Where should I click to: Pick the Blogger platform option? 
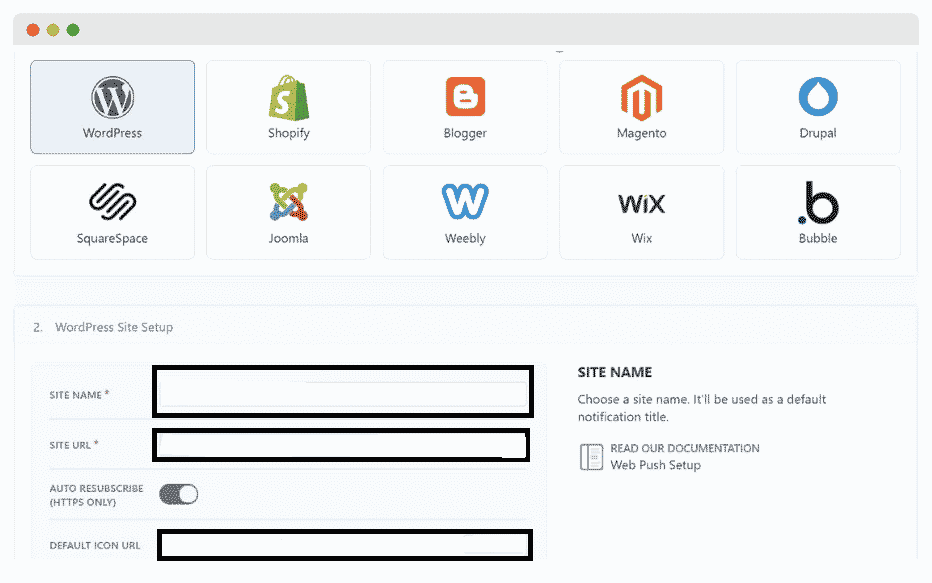pyautogui.click(x=465, y=107)
